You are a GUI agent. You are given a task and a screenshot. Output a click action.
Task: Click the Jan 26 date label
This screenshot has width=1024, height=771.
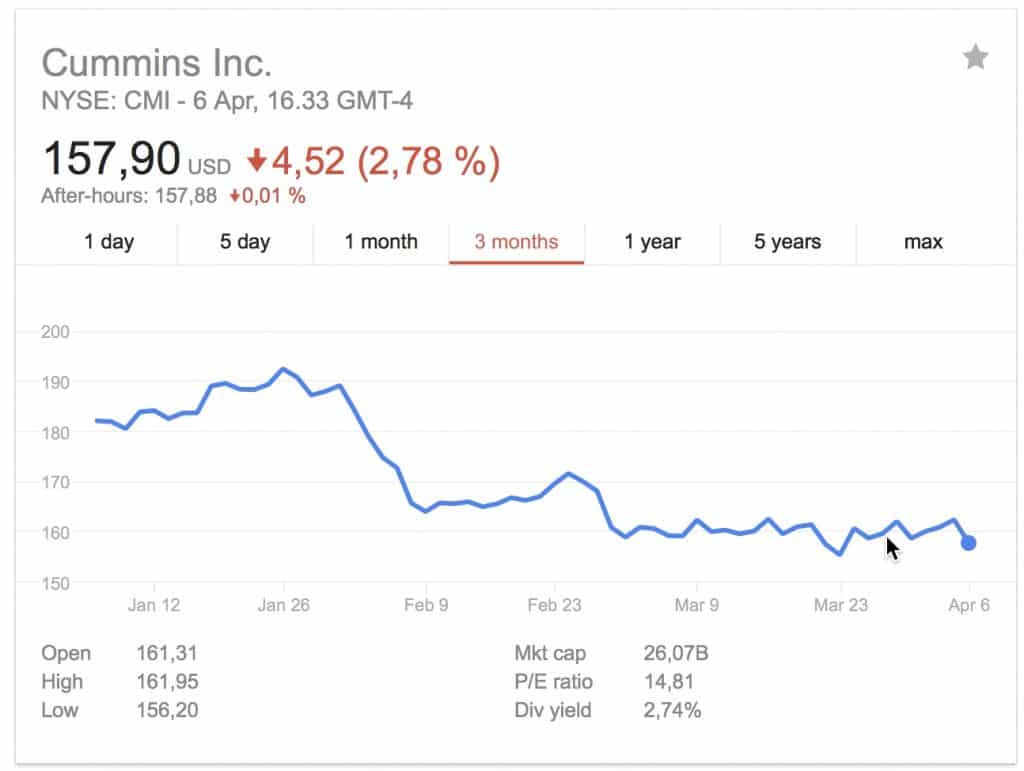[x=284, y=605]
